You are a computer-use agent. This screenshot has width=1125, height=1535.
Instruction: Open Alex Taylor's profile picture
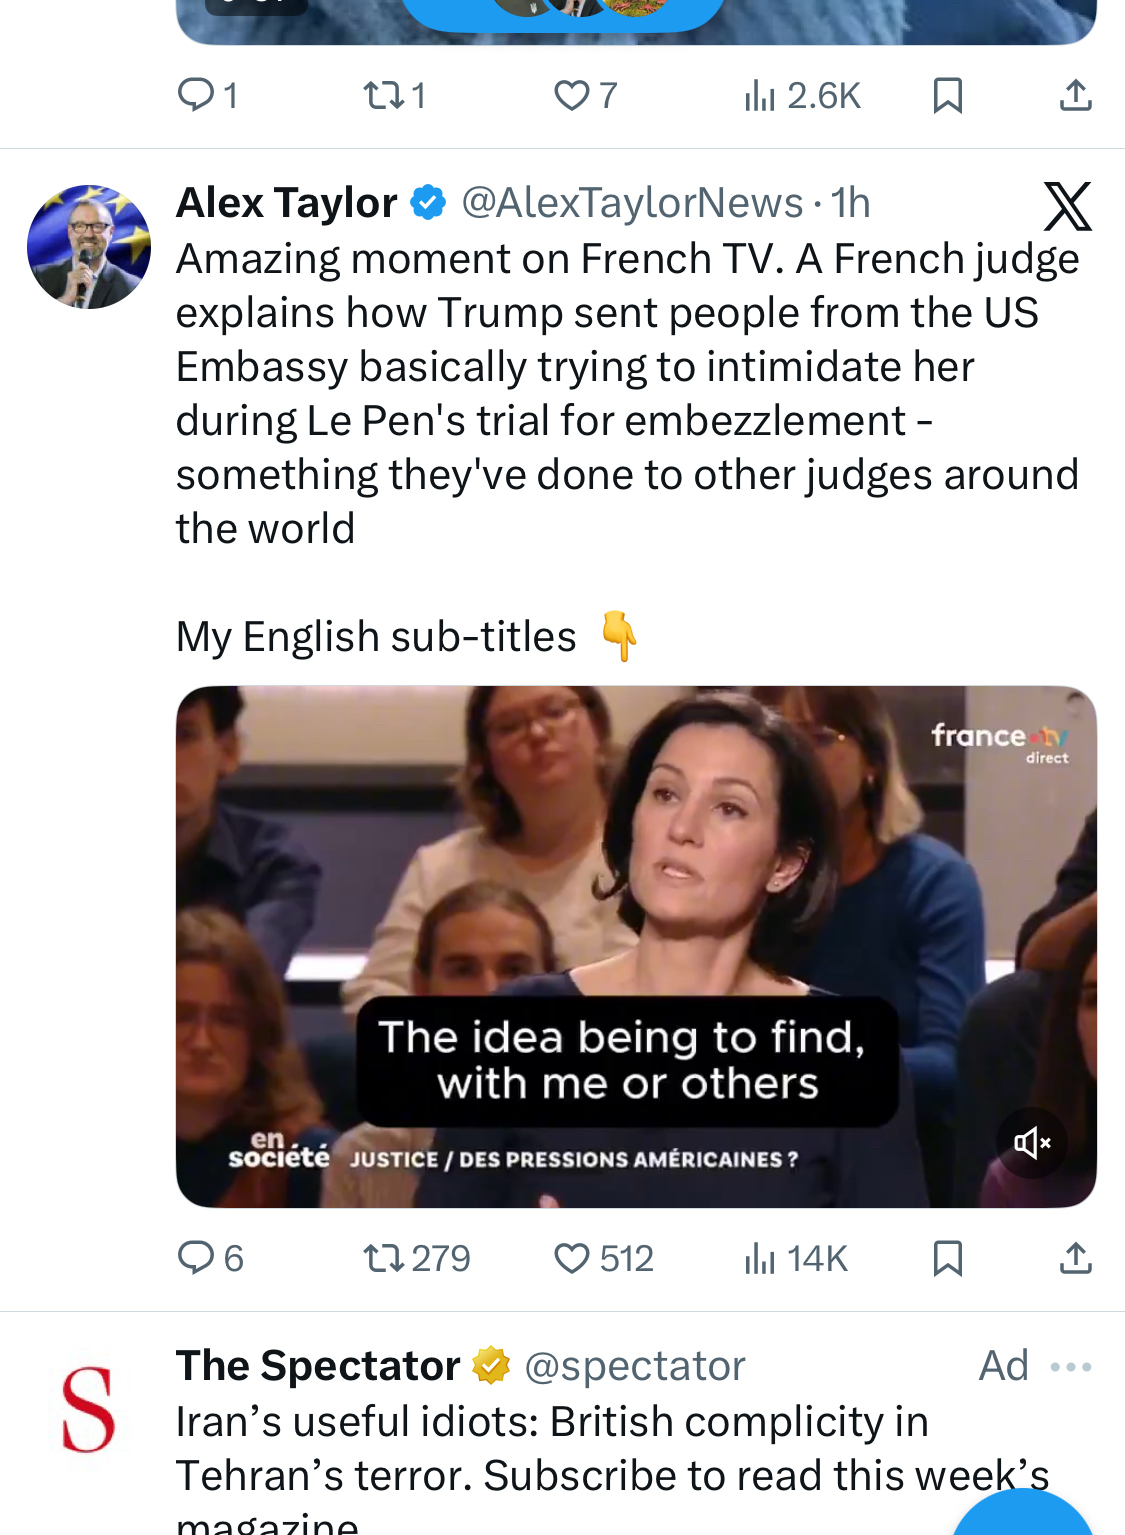(89, 246)
